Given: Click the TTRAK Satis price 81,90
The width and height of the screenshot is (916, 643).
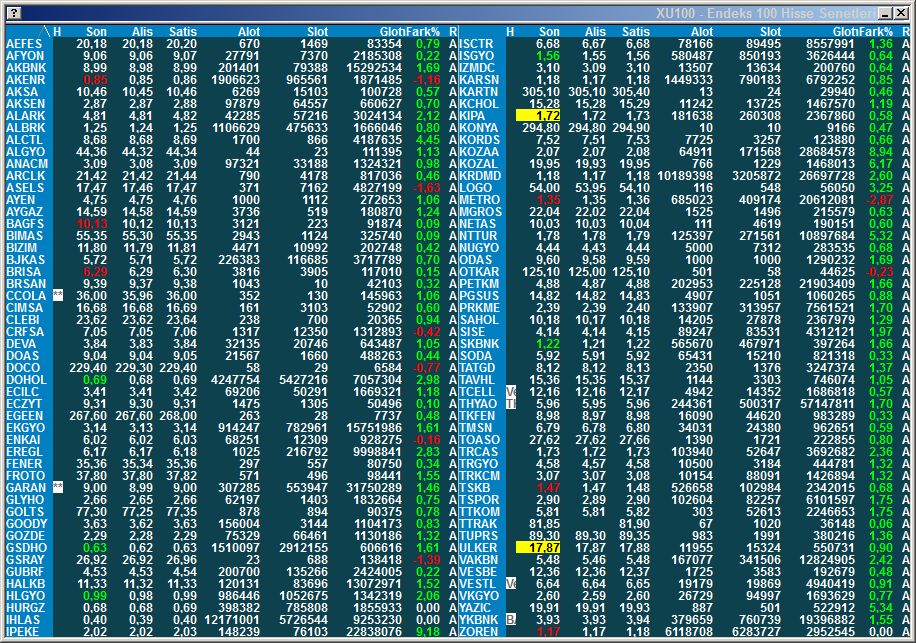Looking at the screenshot, I should point(634,524).
